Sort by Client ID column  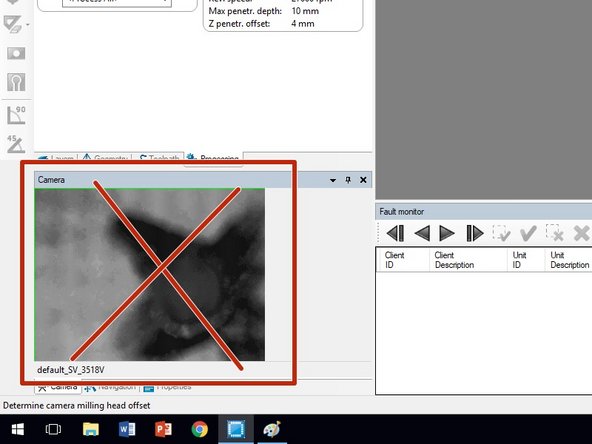tap(403, 260)
